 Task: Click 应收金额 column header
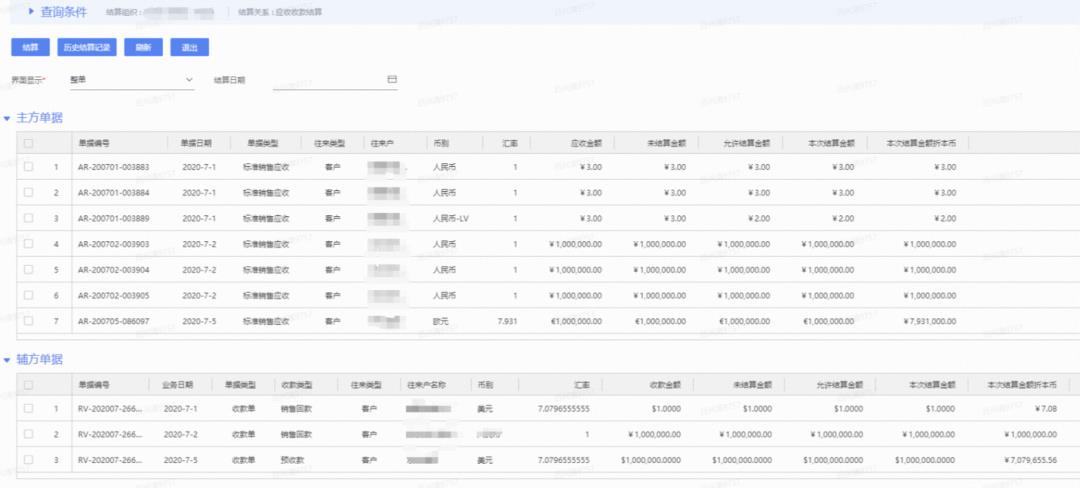[586, 143]
